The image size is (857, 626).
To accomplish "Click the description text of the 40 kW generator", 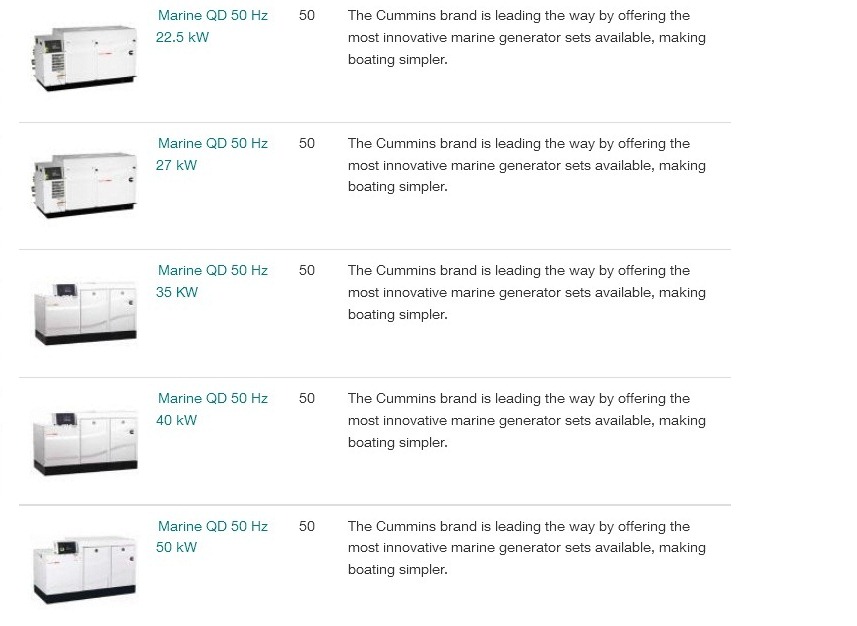I will coord(527,420).
